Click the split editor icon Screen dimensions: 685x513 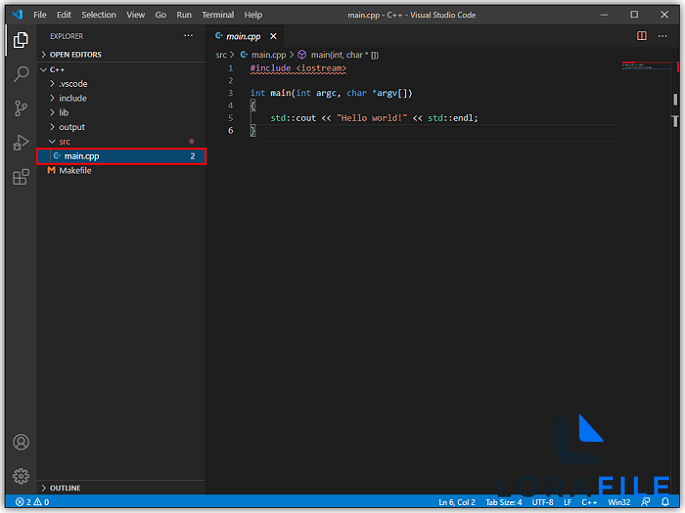[x=641, y=35]
